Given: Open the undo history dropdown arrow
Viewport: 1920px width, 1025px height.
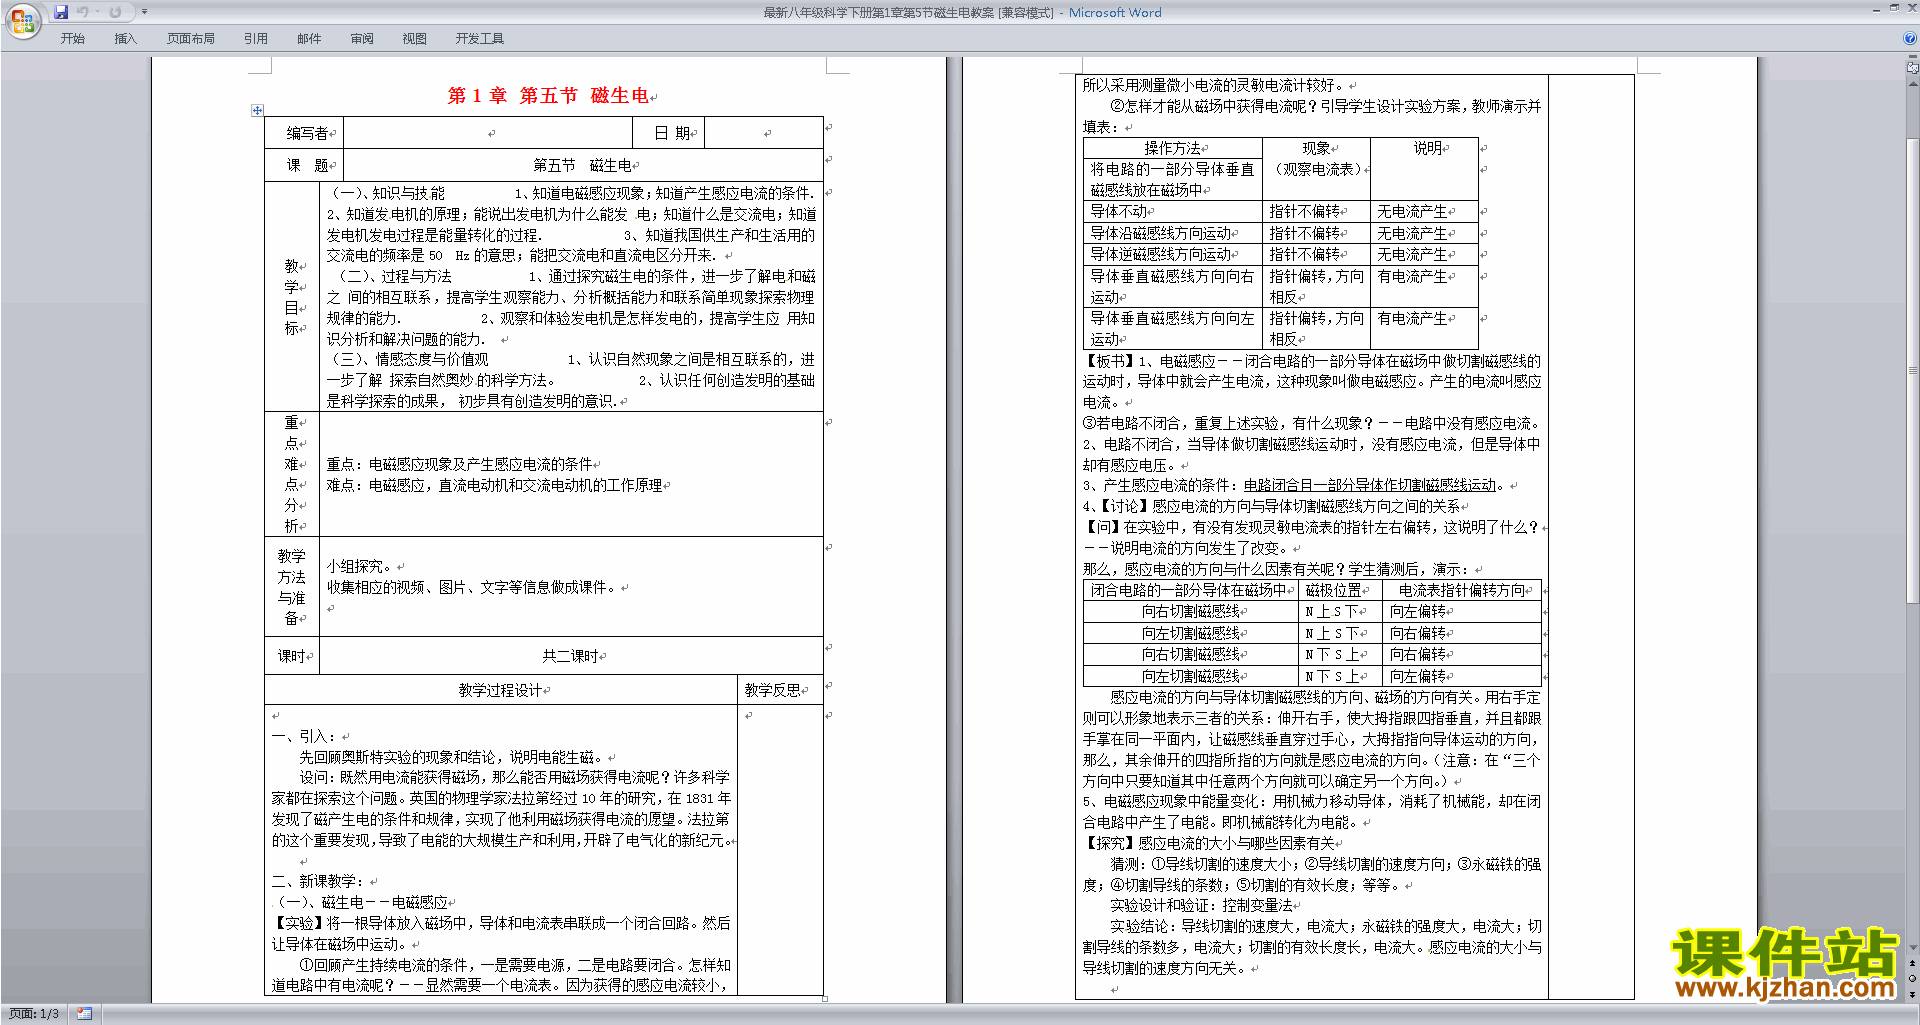Looking at the screenshot, I should tap(97, 12).
